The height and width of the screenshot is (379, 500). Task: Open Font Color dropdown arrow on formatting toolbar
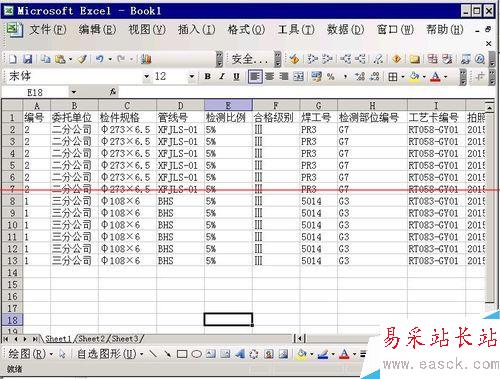(x=445, y=77)
